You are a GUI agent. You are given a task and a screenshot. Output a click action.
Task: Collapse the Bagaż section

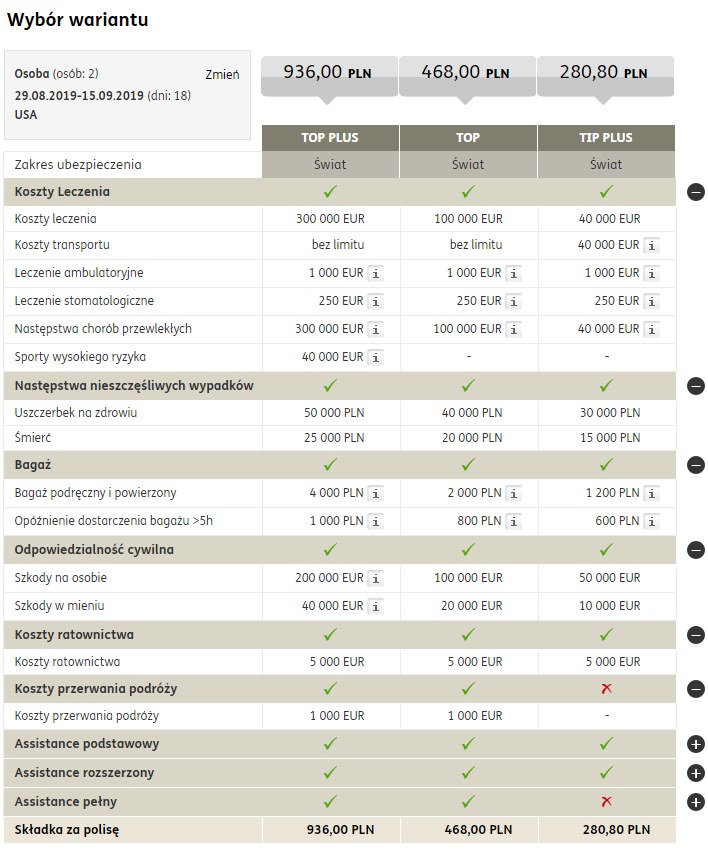[695, 466]
